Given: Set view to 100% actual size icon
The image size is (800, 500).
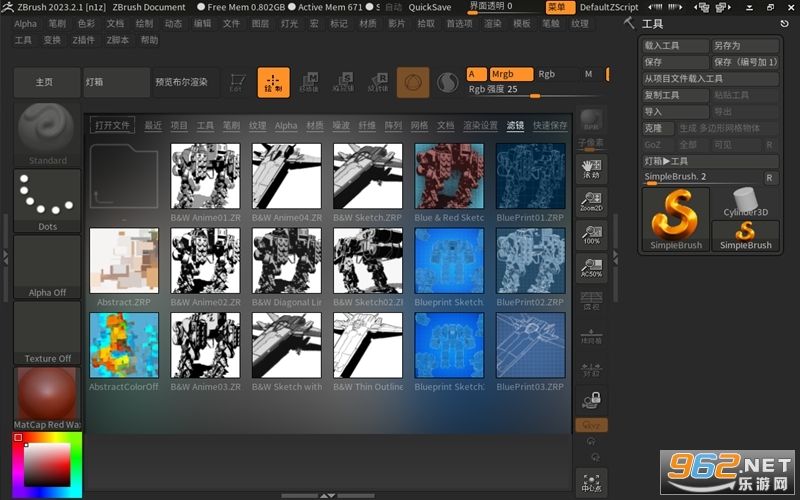Looking at the screenshot, I should point(591,235).
